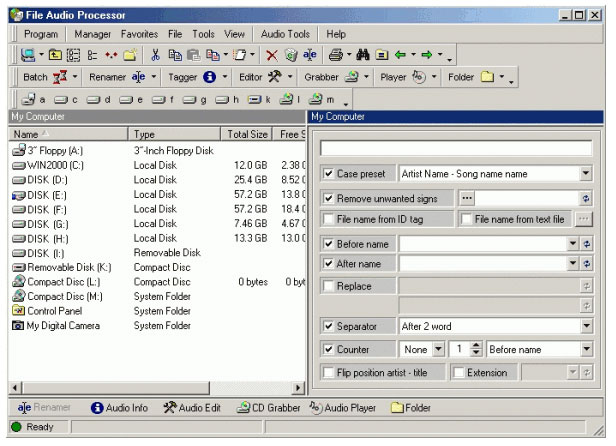Select the WIN2000 (C:) drive row
Viewport: 616px width, 446px height.
tap(157, 165)
